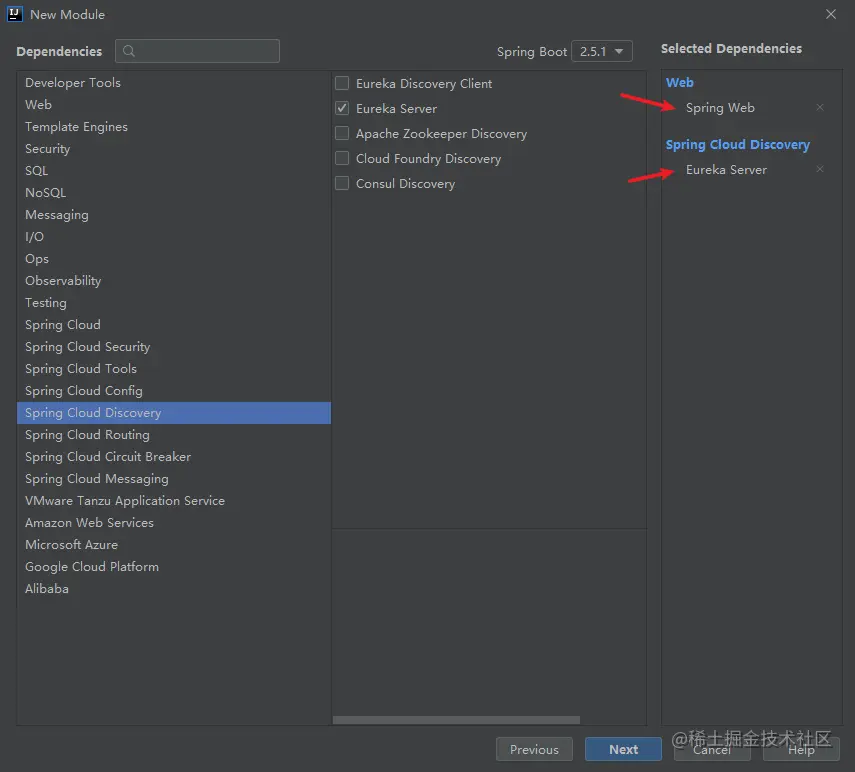
Task: Select Spring Cloud Tools category
Action: click(x=174, y=369)
